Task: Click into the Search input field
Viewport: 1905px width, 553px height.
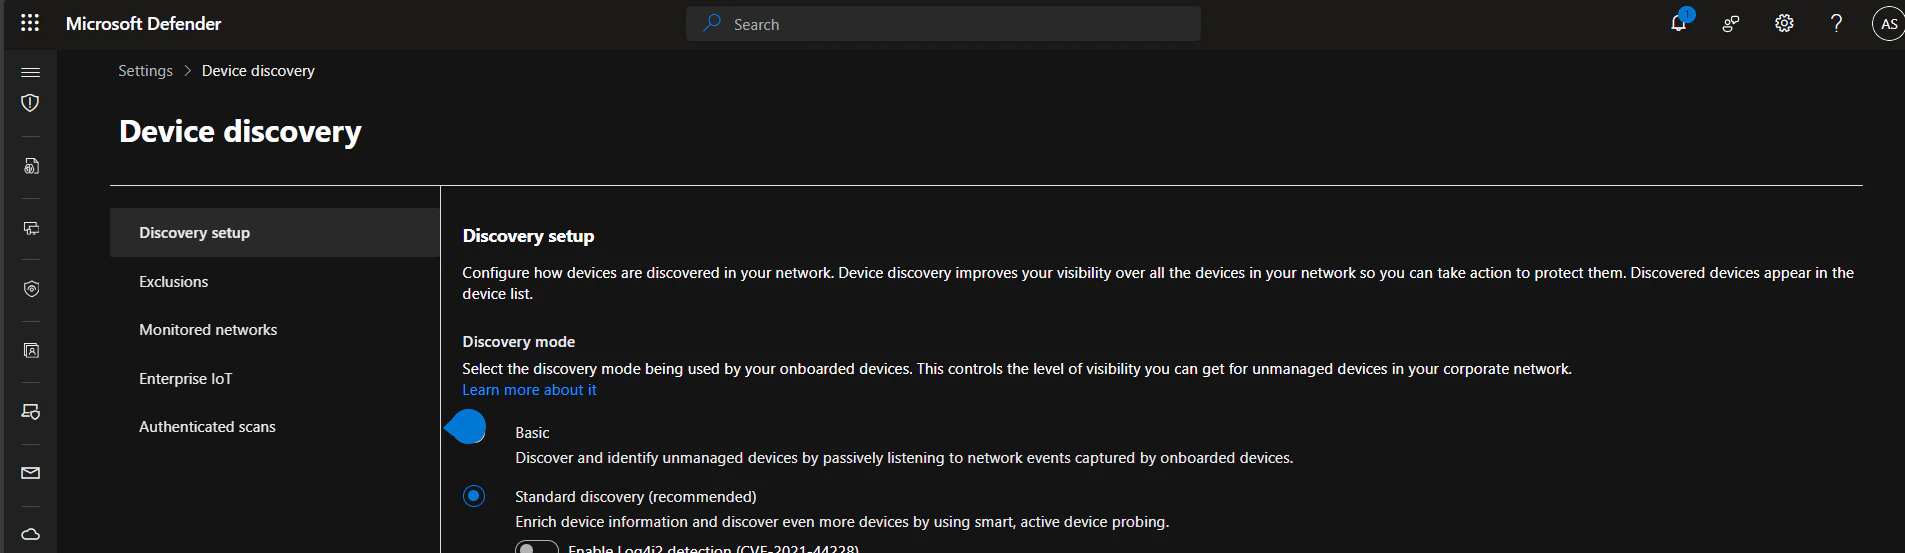Action: 943,24
